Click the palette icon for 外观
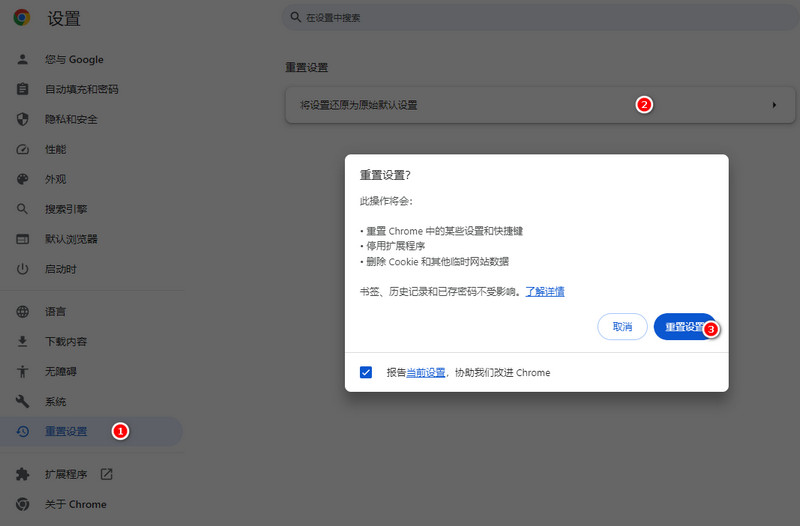 pyautogui.click(x=22, y=179)
